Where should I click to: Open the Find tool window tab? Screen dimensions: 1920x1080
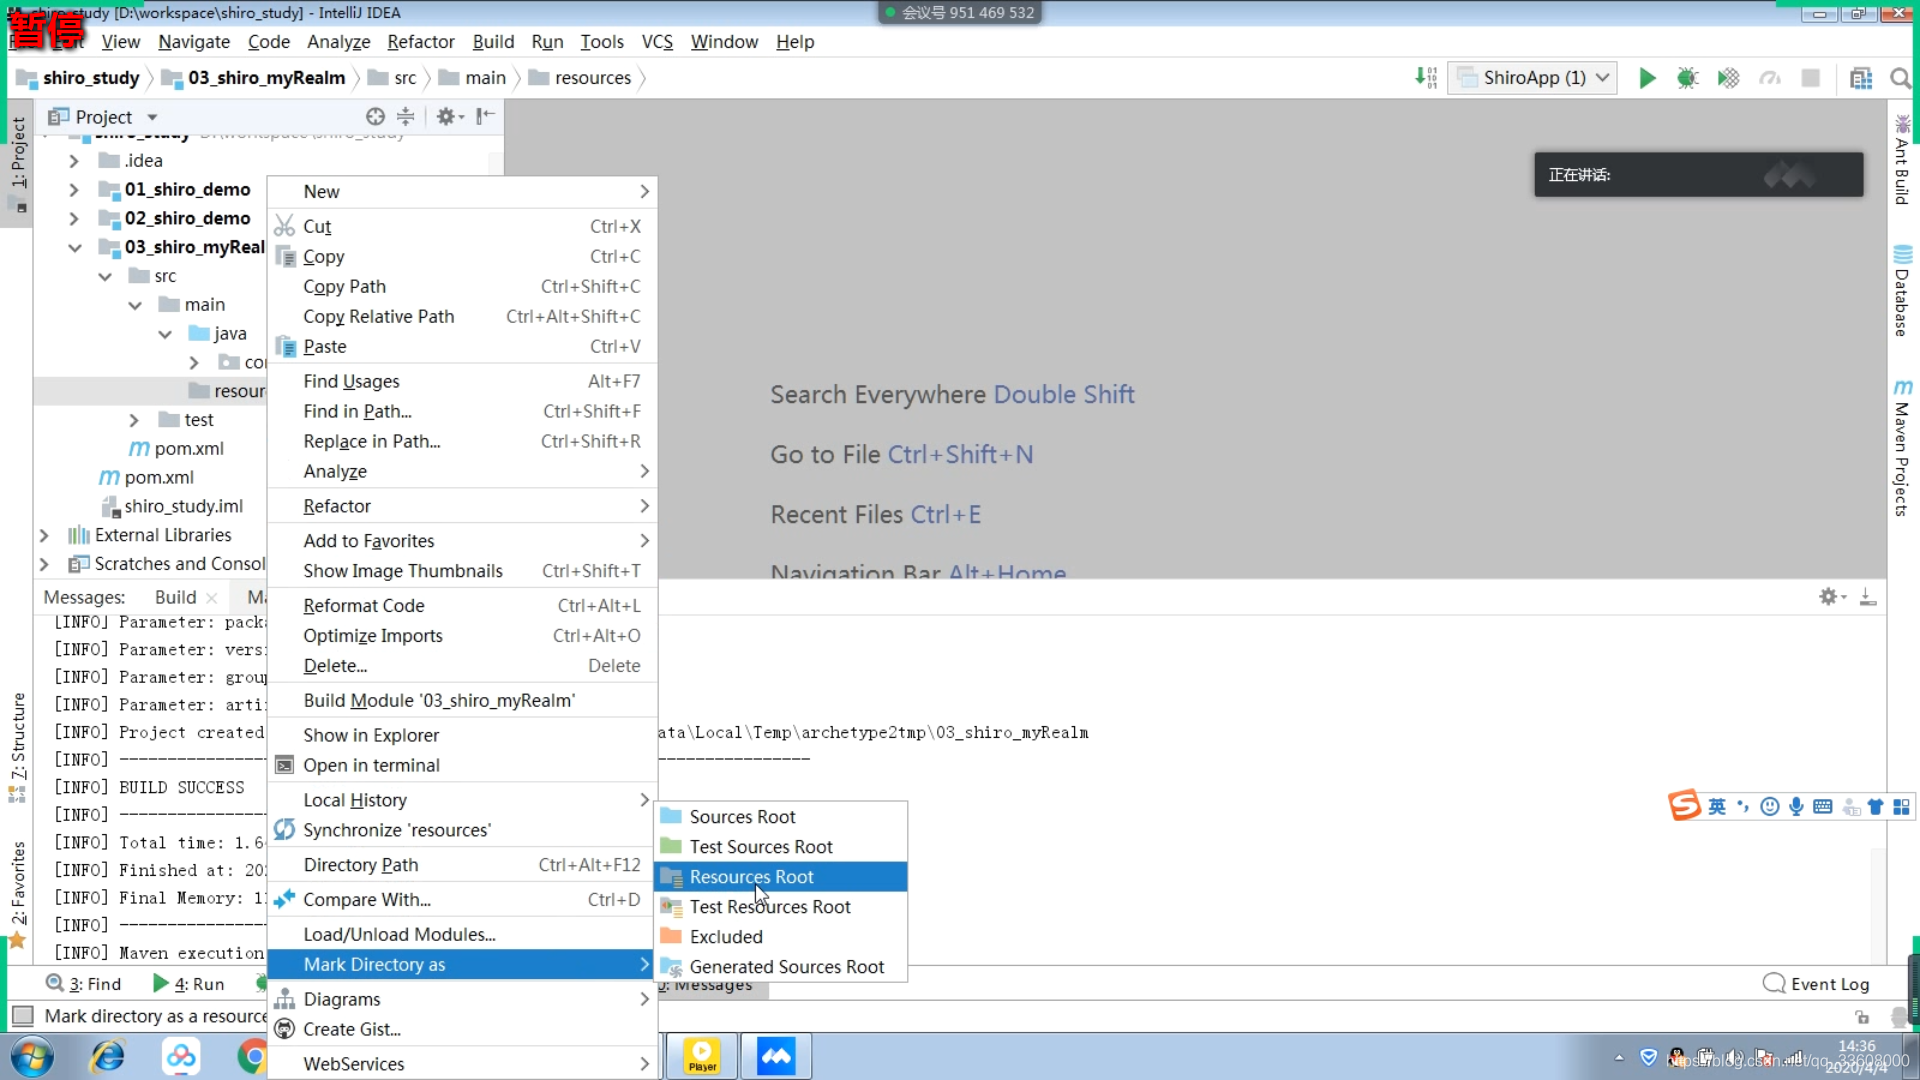point(84,984)
